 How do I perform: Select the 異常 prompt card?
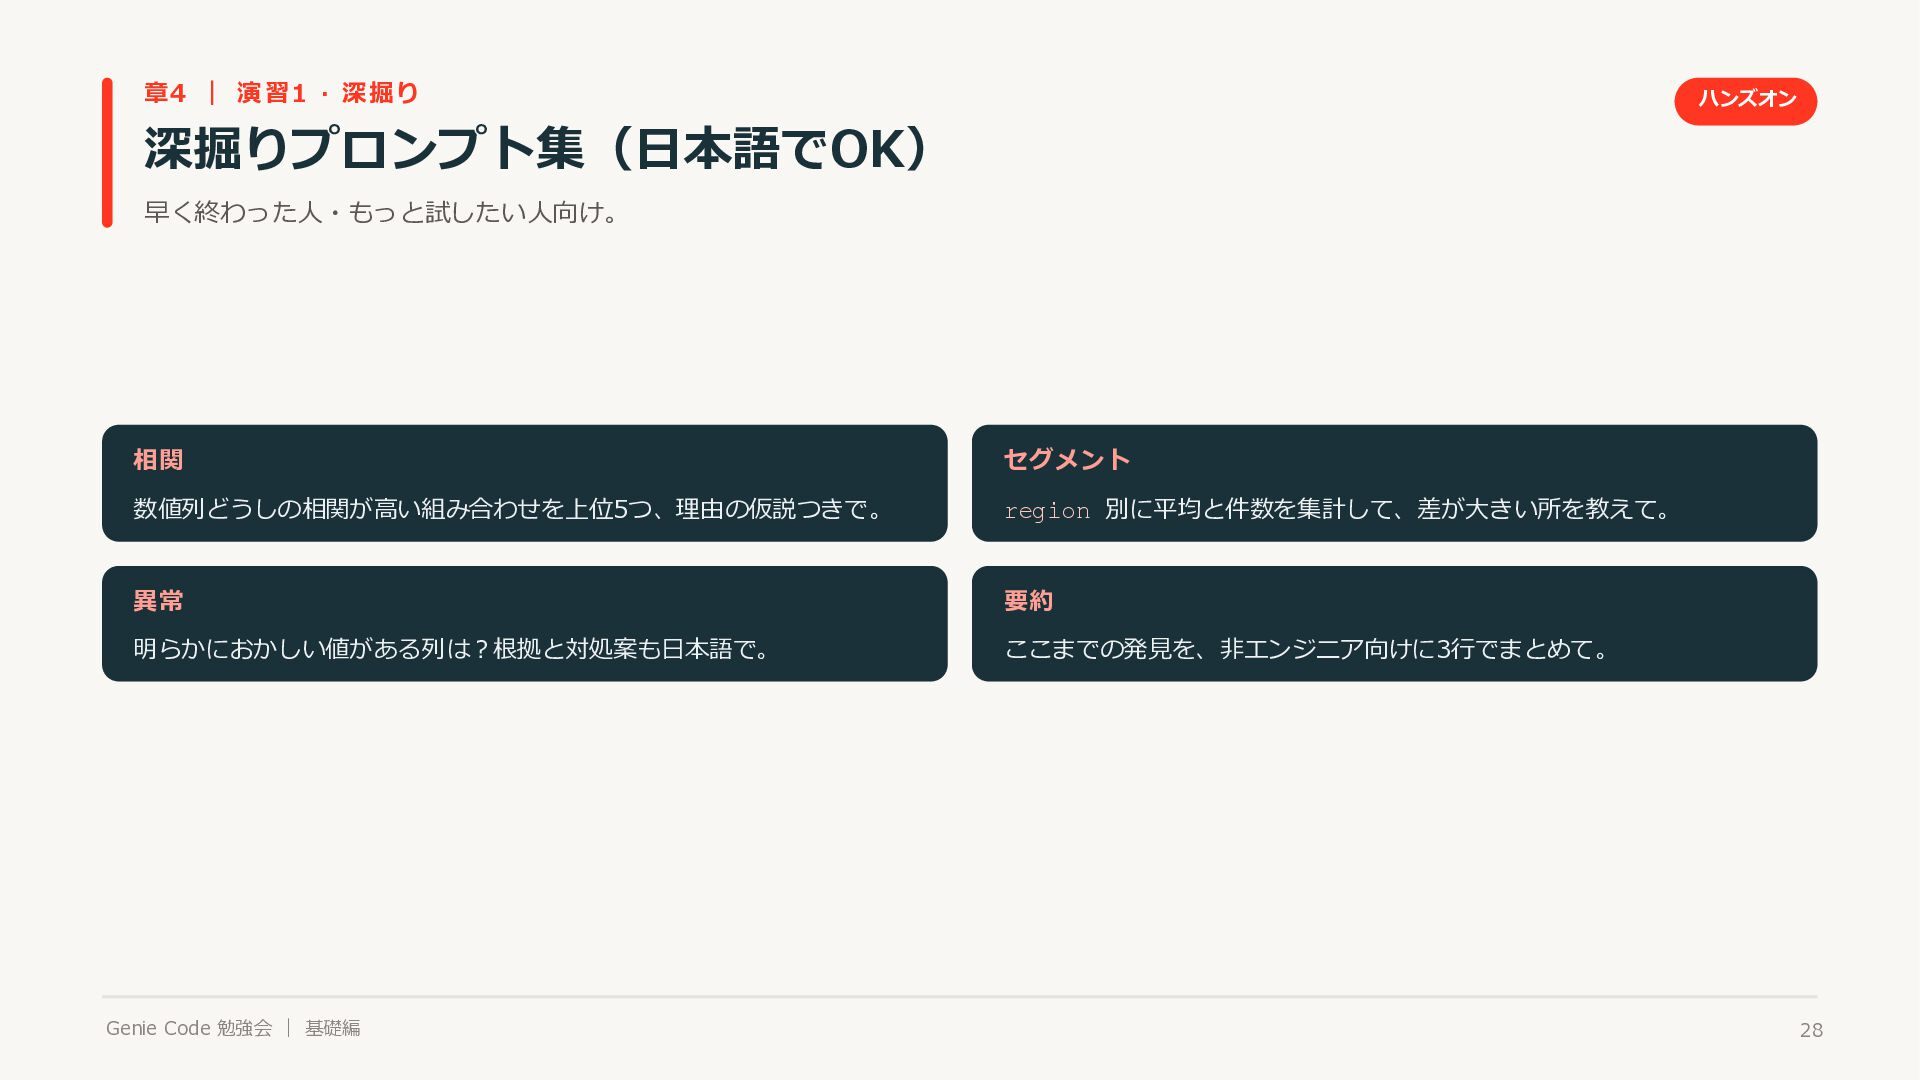click(524, 624)
